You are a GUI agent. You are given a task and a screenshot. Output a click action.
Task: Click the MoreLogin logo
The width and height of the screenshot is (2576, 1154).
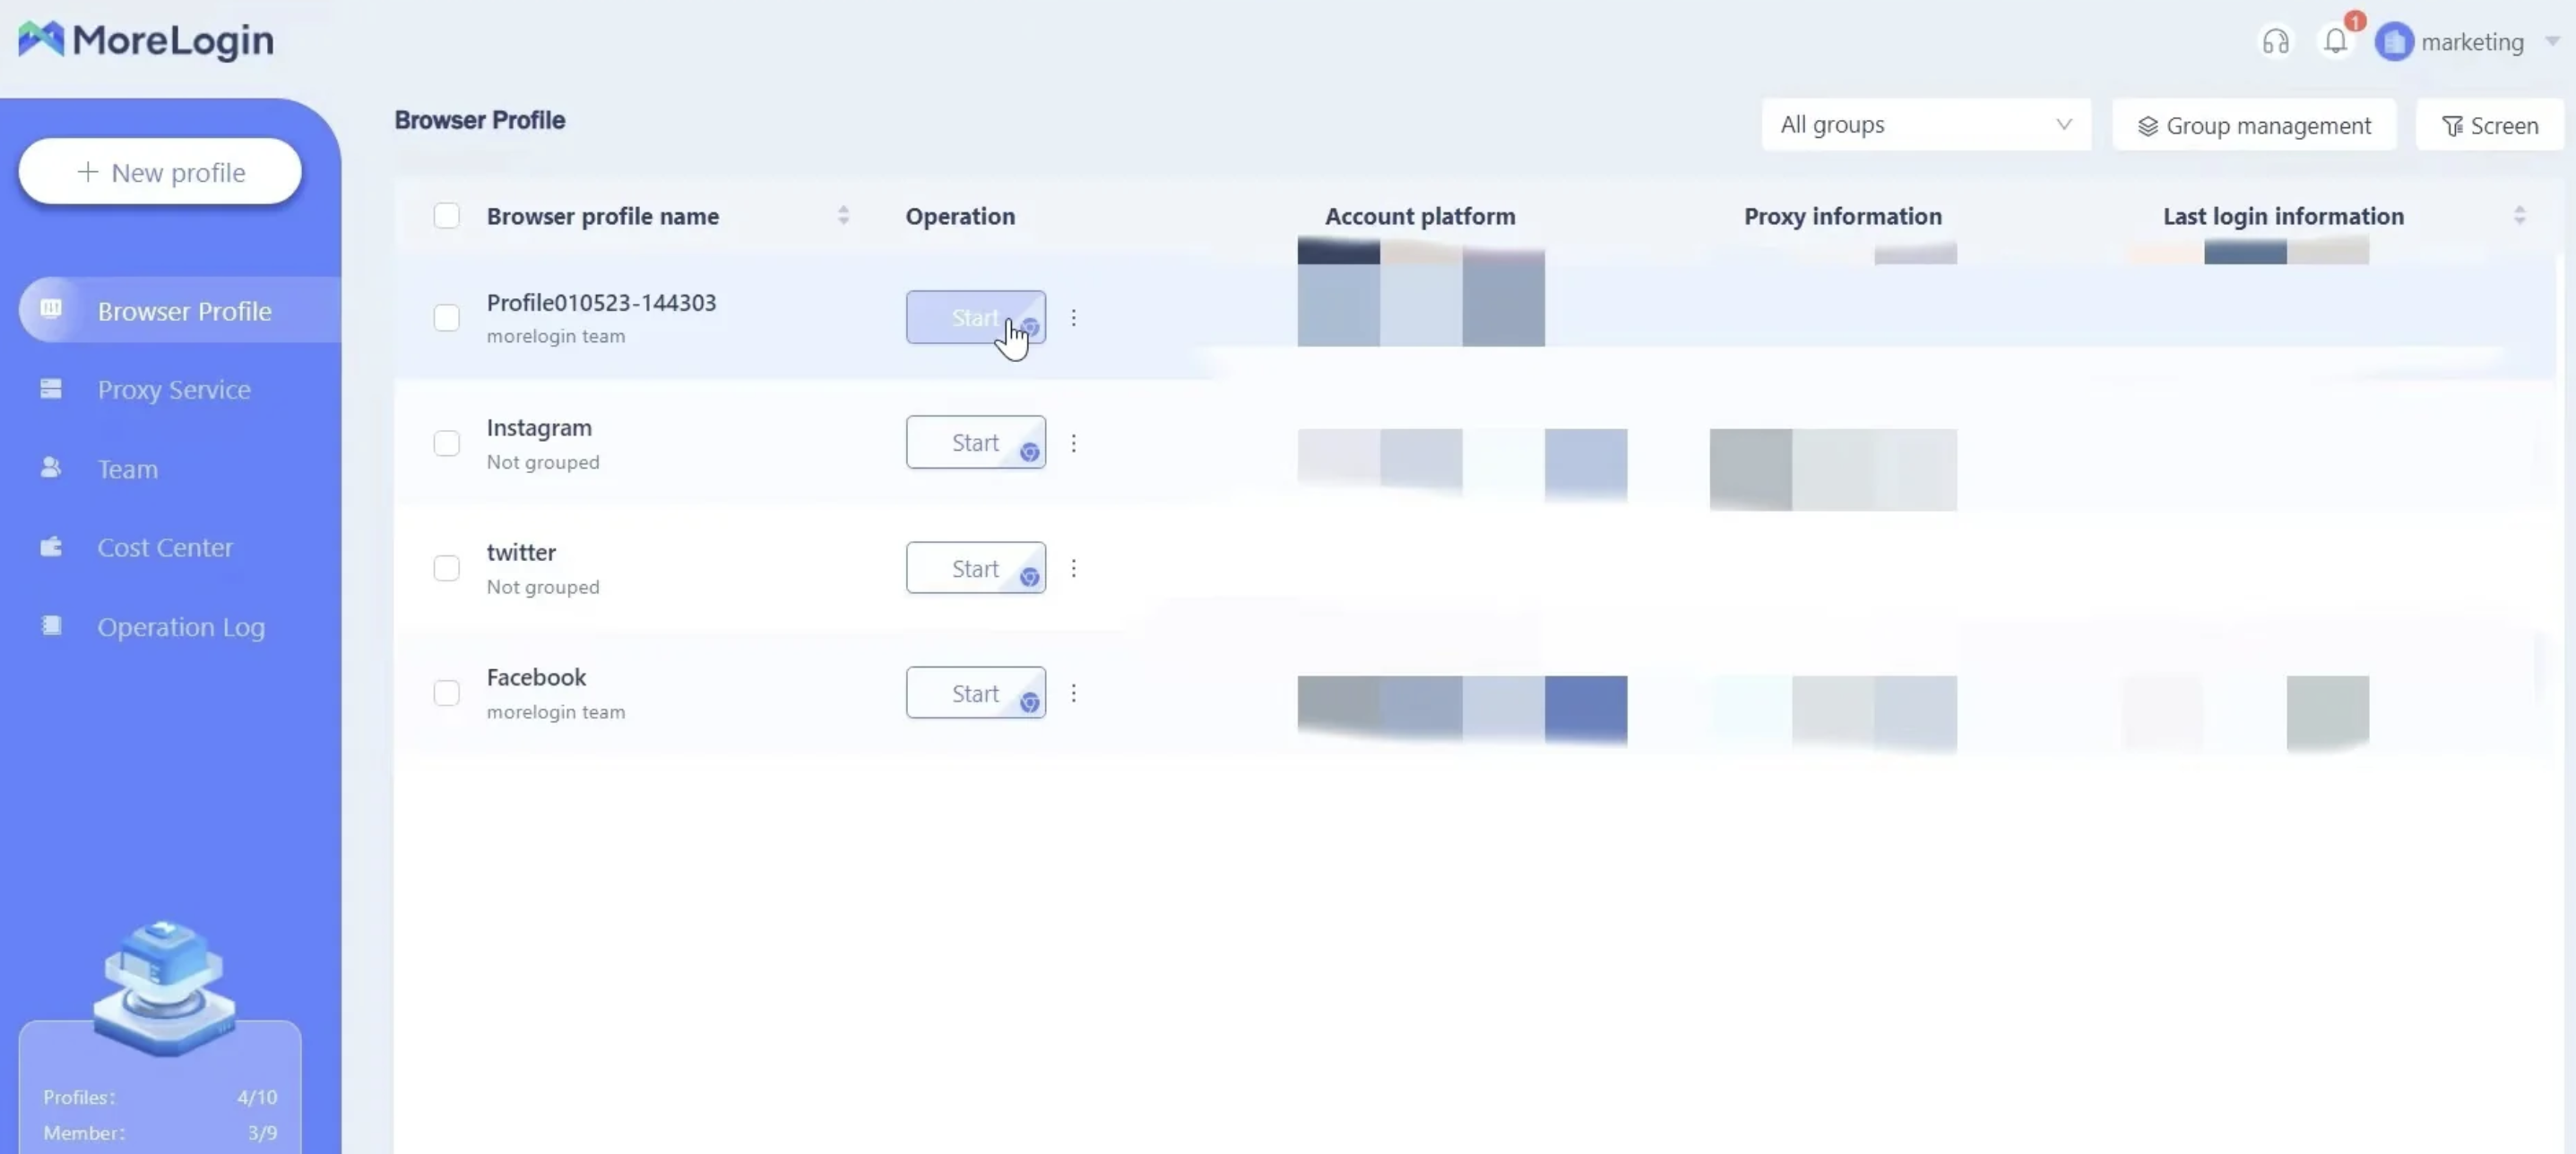coord(146,40)
